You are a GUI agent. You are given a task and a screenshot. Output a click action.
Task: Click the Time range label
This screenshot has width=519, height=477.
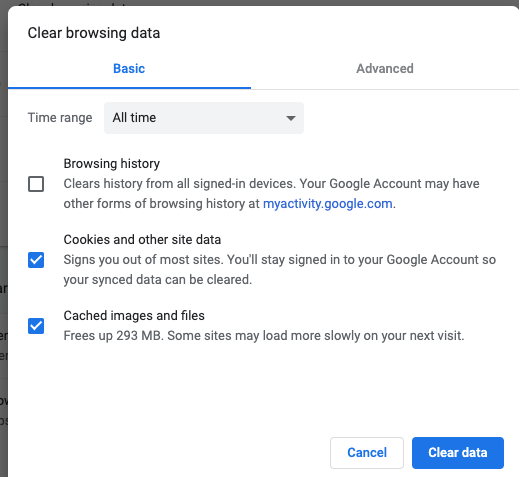60,118
